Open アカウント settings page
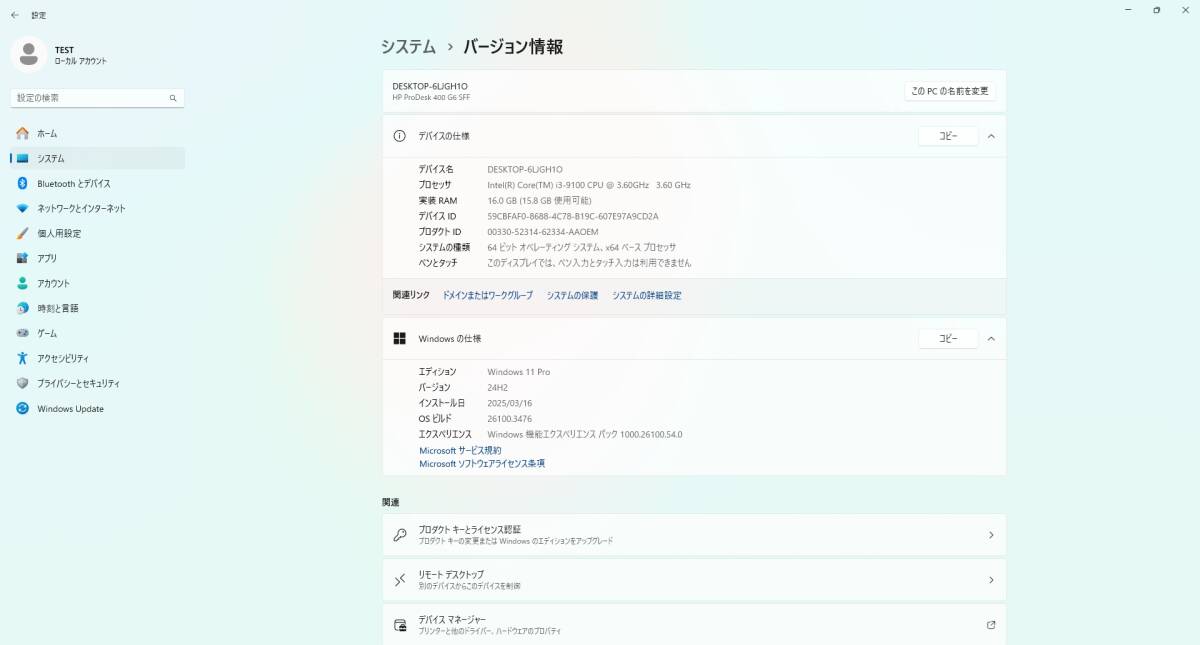Screen dimensions: 1200x645 click(97, 283)
